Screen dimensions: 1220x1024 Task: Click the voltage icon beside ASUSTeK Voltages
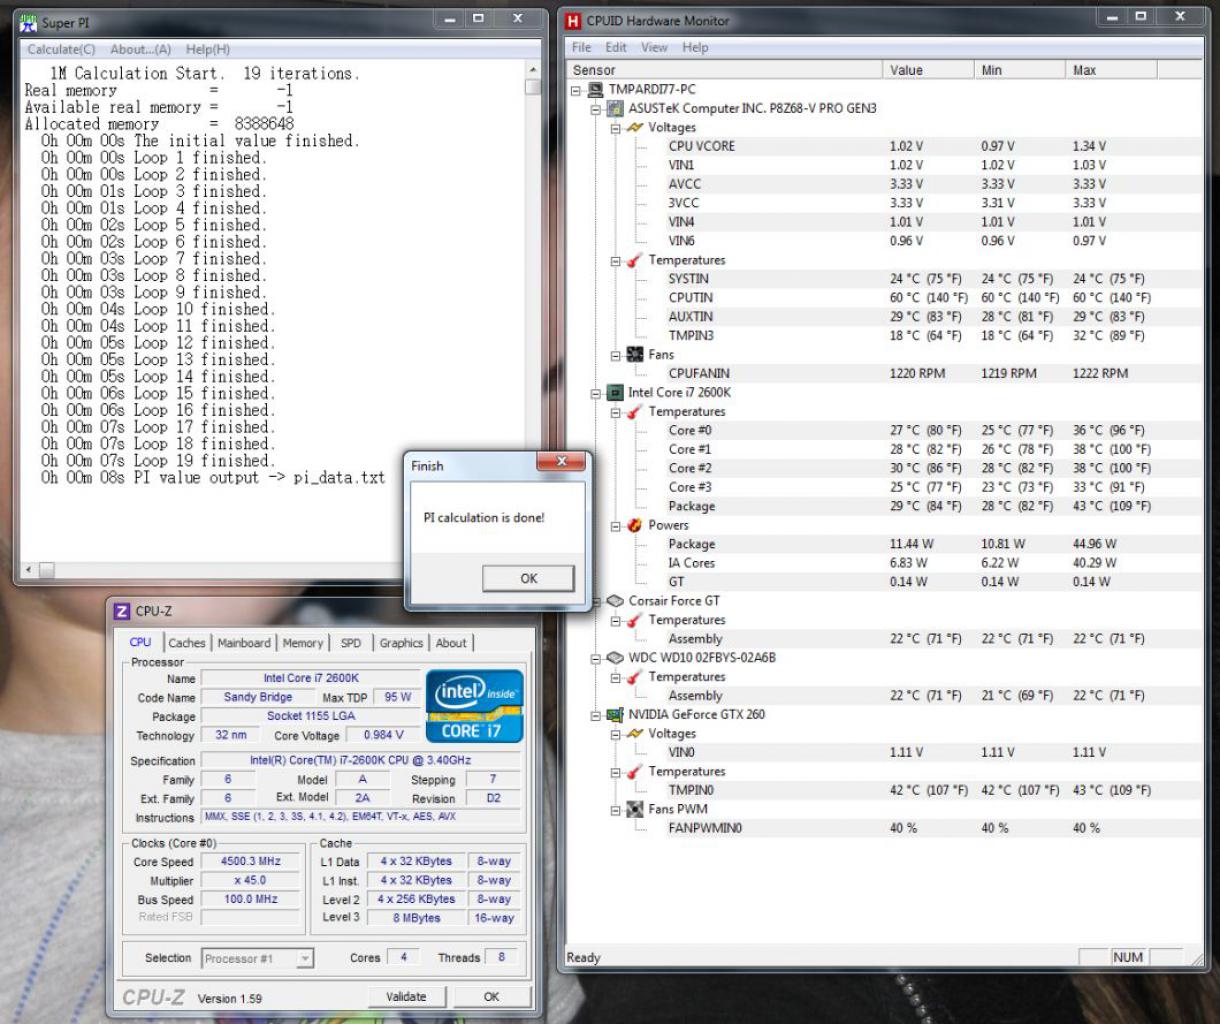point(635,127)
